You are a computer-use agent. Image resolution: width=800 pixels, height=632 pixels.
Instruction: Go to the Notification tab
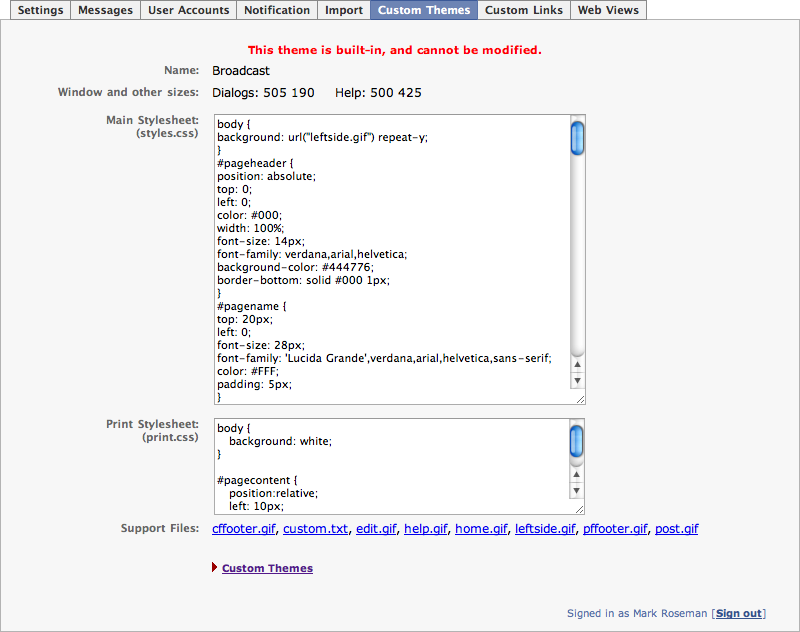click(277, 10)
